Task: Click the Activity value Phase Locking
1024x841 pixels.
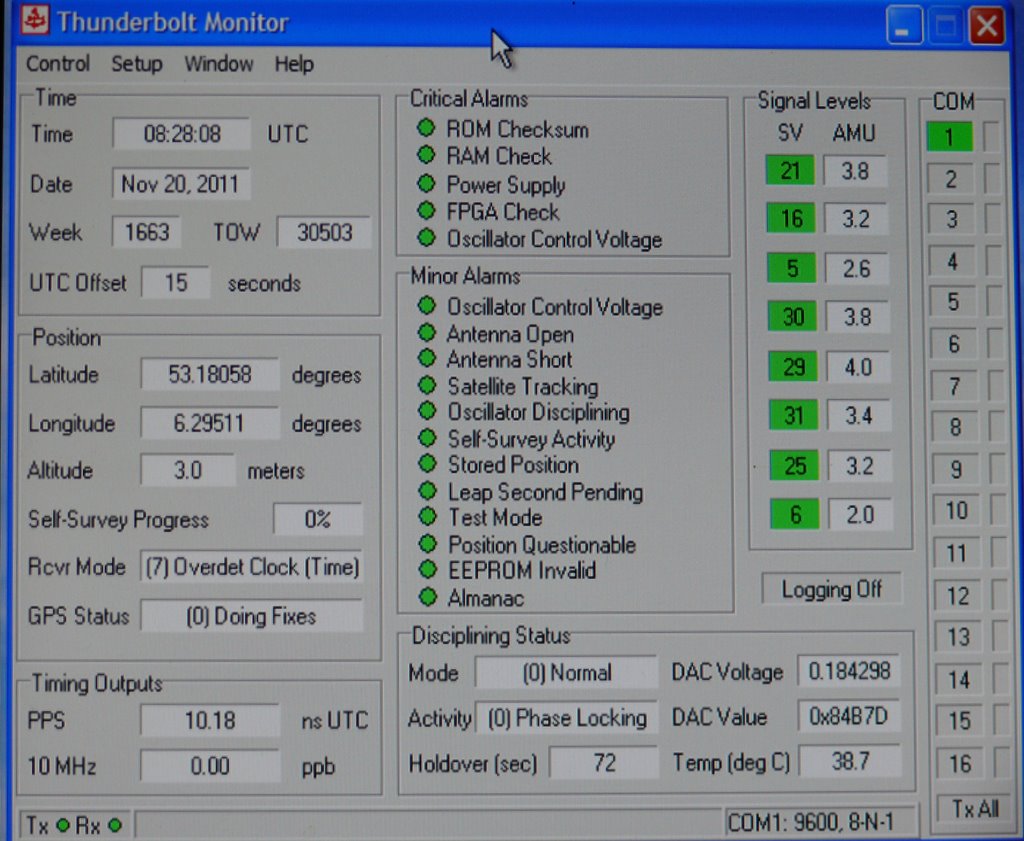Action: point(566,718)
